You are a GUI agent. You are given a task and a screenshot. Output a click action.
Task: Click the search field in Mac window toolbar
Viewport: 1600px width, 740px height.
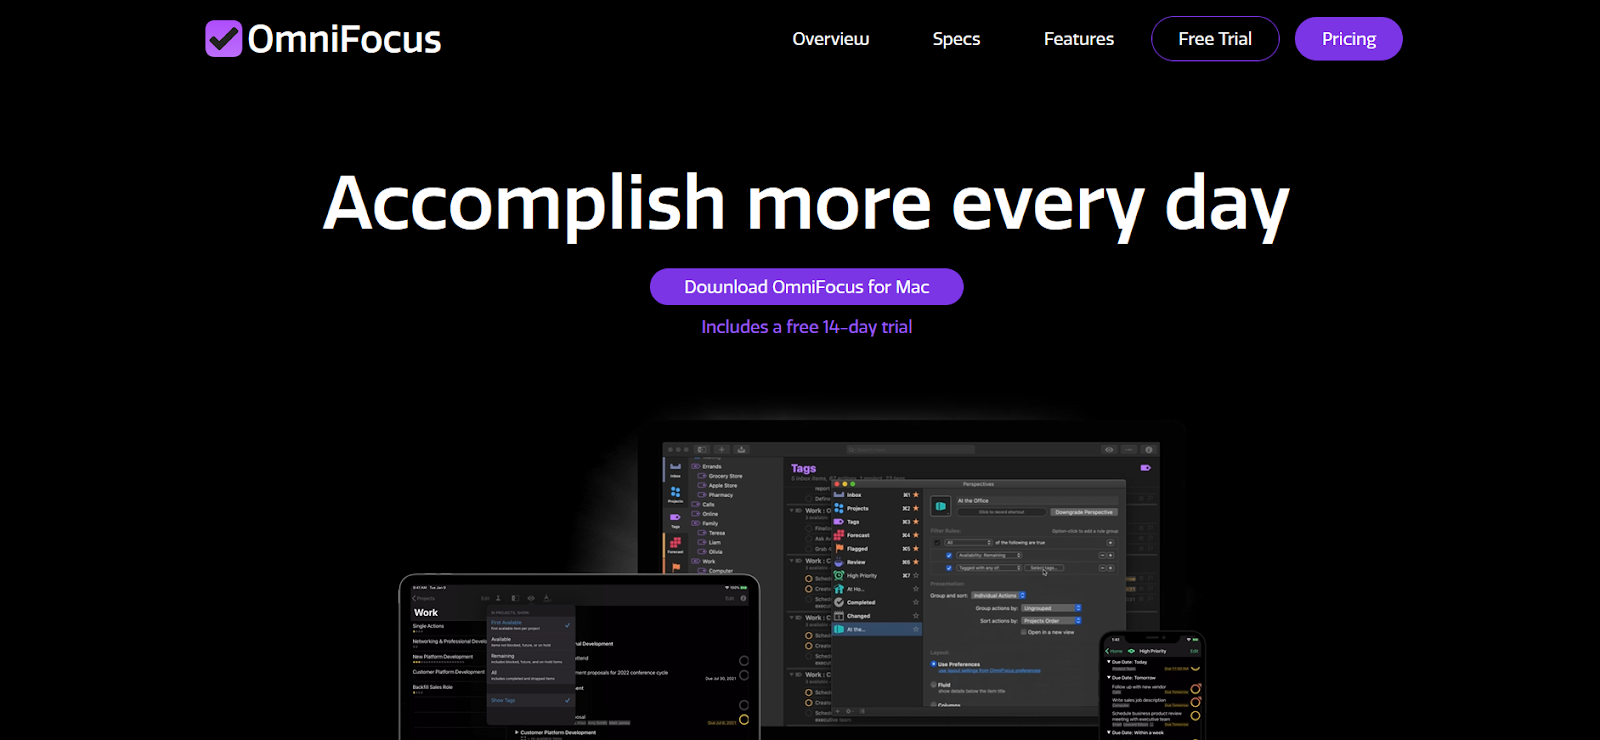coord(911,450)
